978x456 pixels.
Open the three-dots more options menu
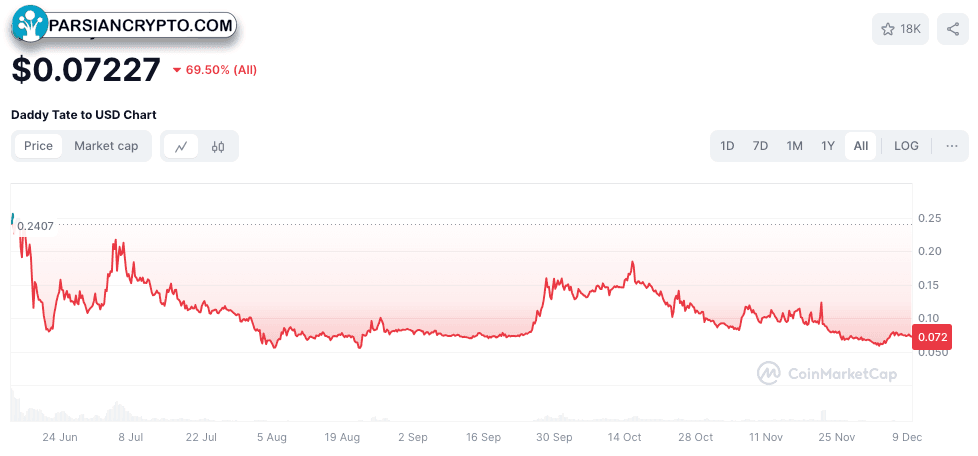(951, 146)
